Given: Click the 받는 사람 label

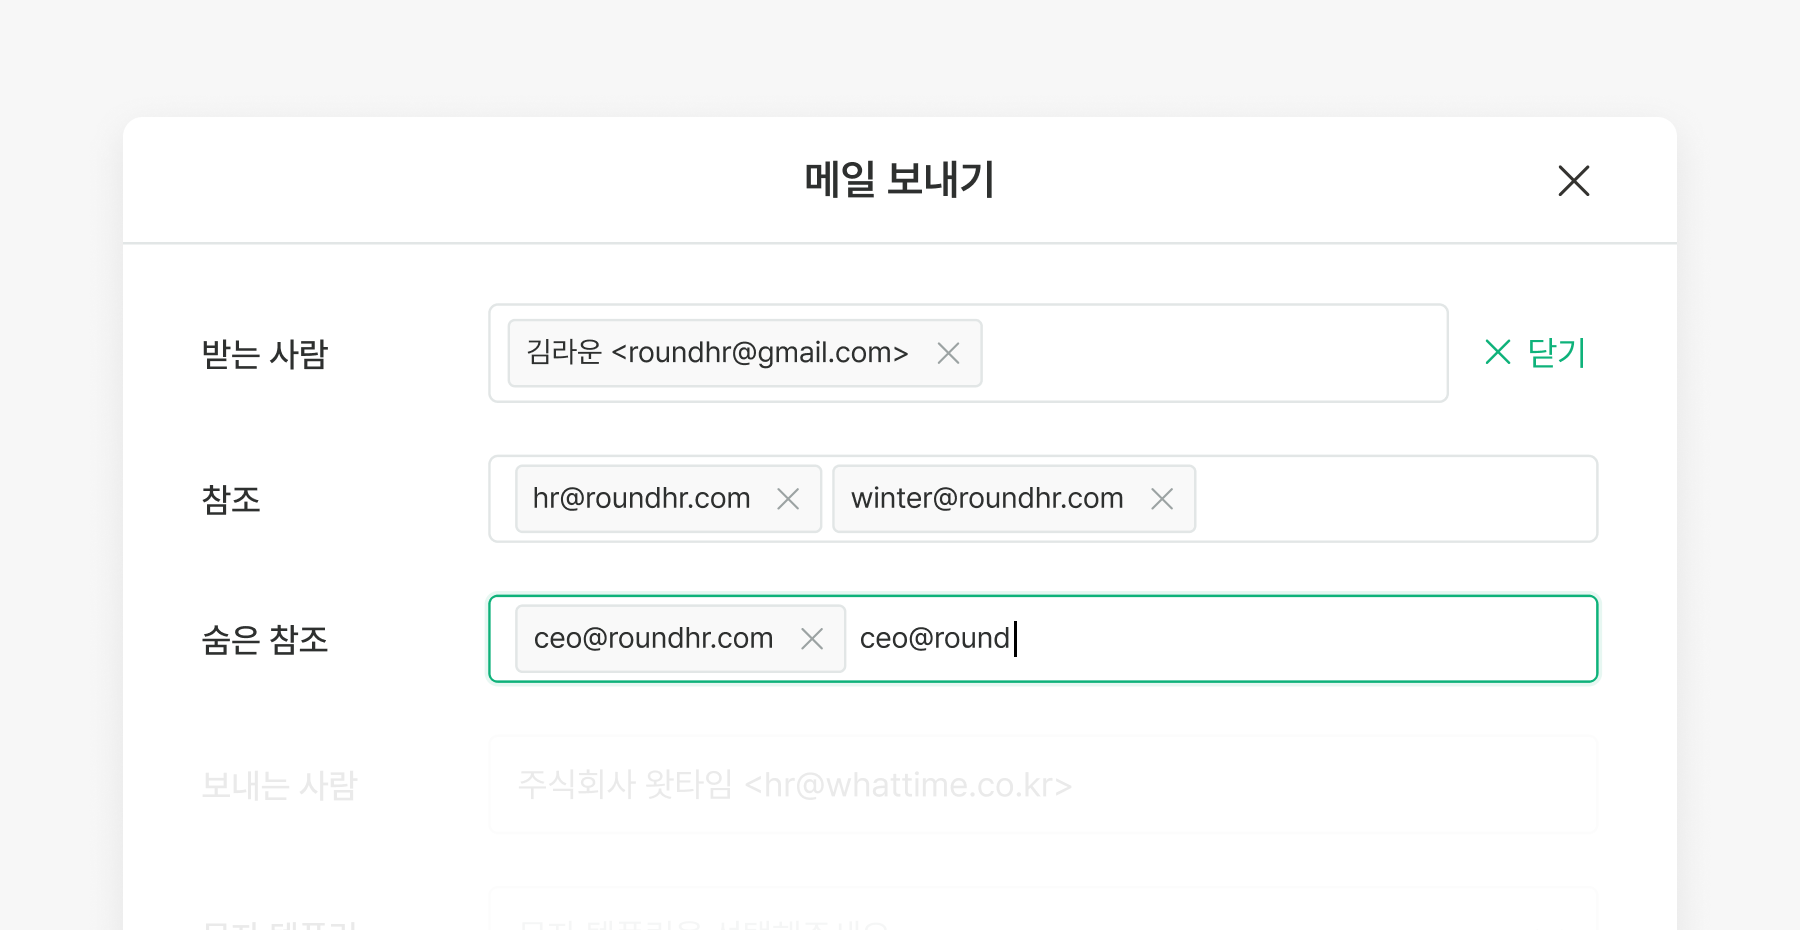Looking at the screenshot, I should point(264,354).
